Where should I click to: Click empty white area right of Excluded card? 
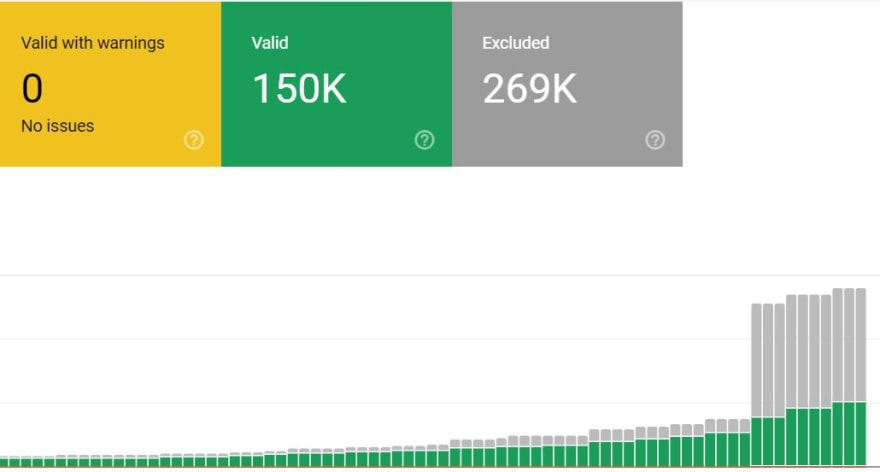click(780, 85)
